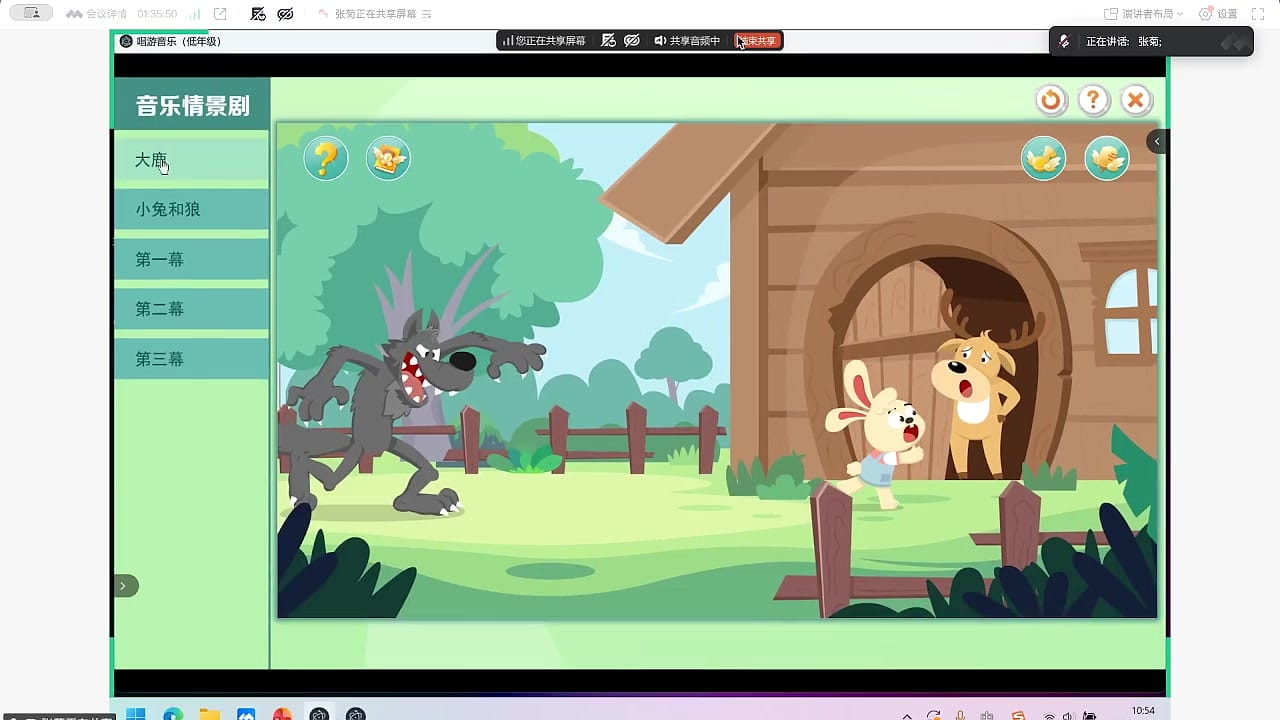Screen dimensions: 1280x720
Task: Click the taskbar clock showing 10:54
Action: (1143, 711)
